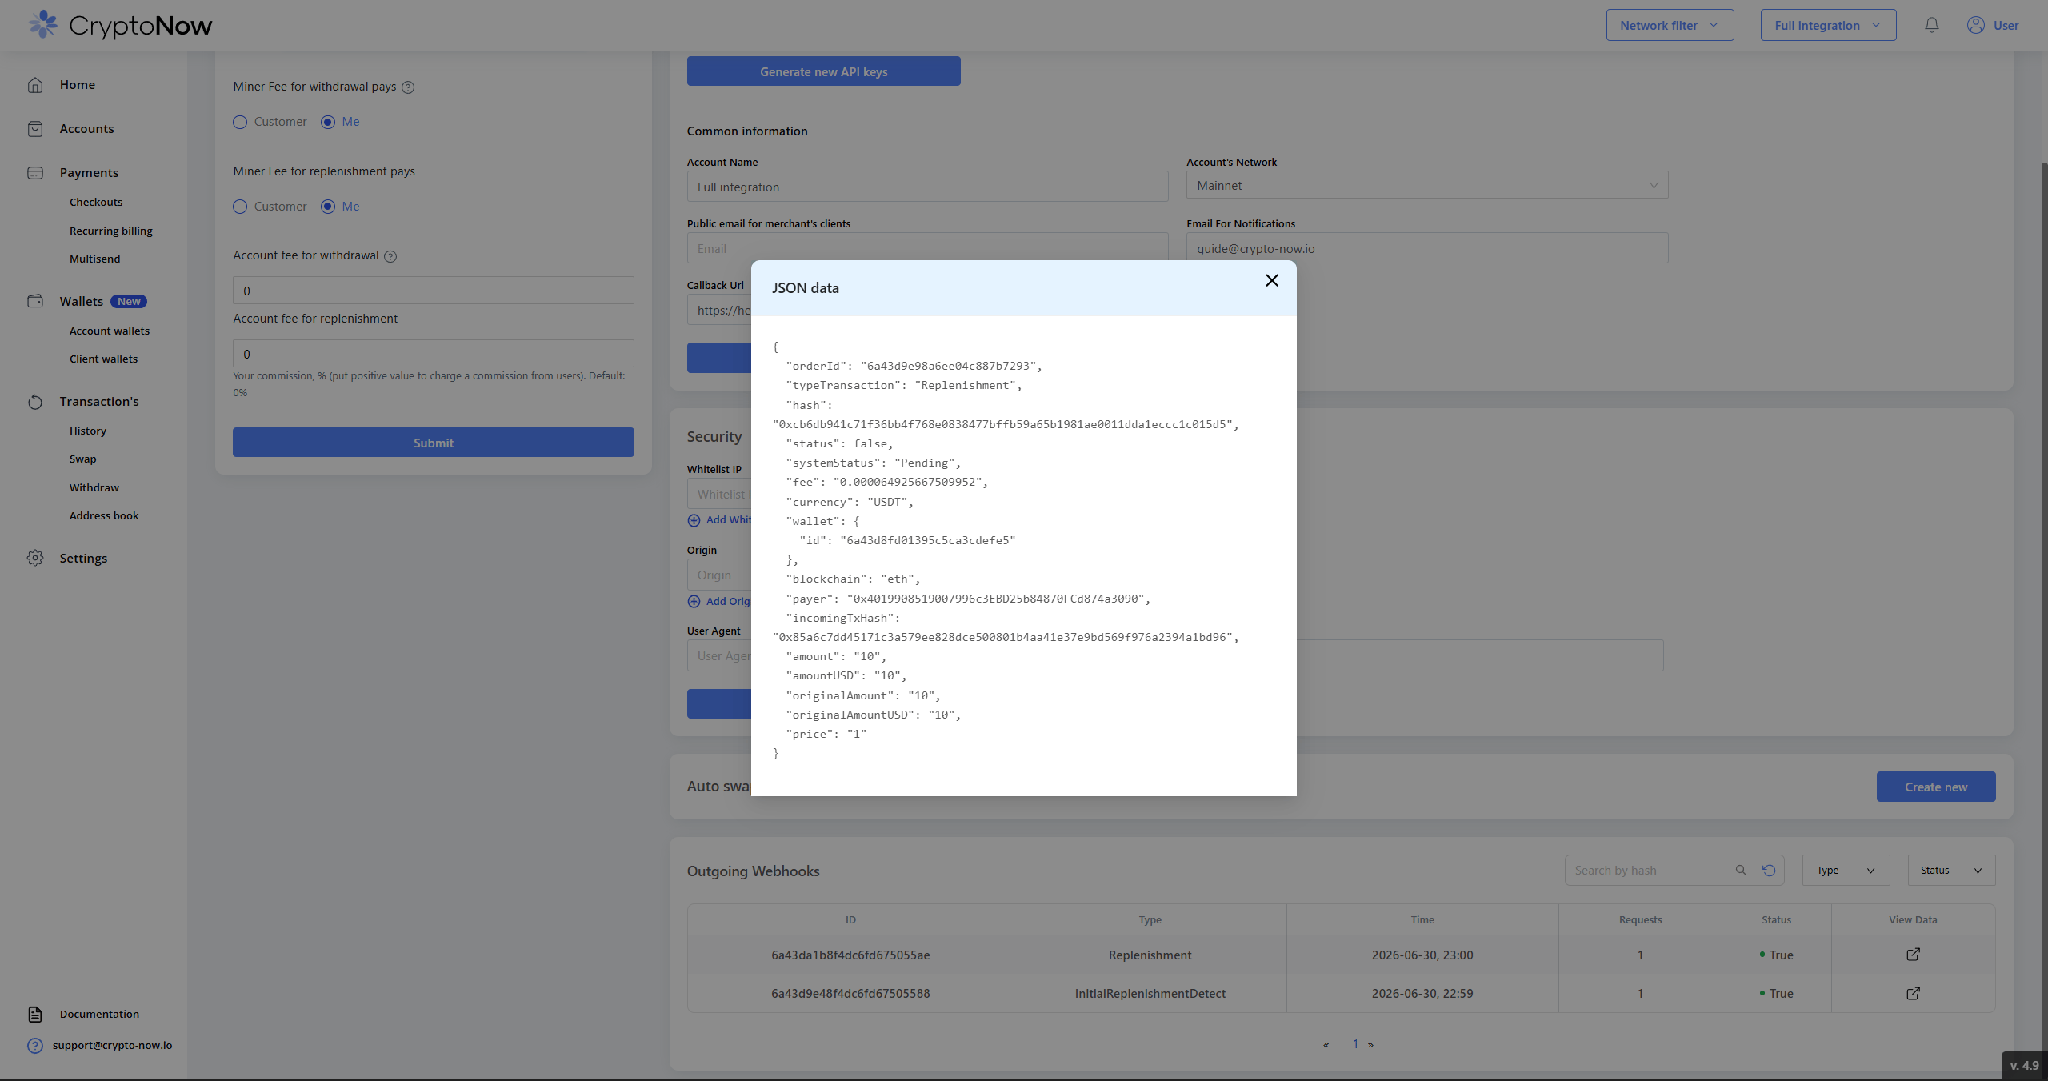Click the support@crypto-now.io link
Image resolution: width=2048 pixels, height=1081 pixels.
[112, 1045]
